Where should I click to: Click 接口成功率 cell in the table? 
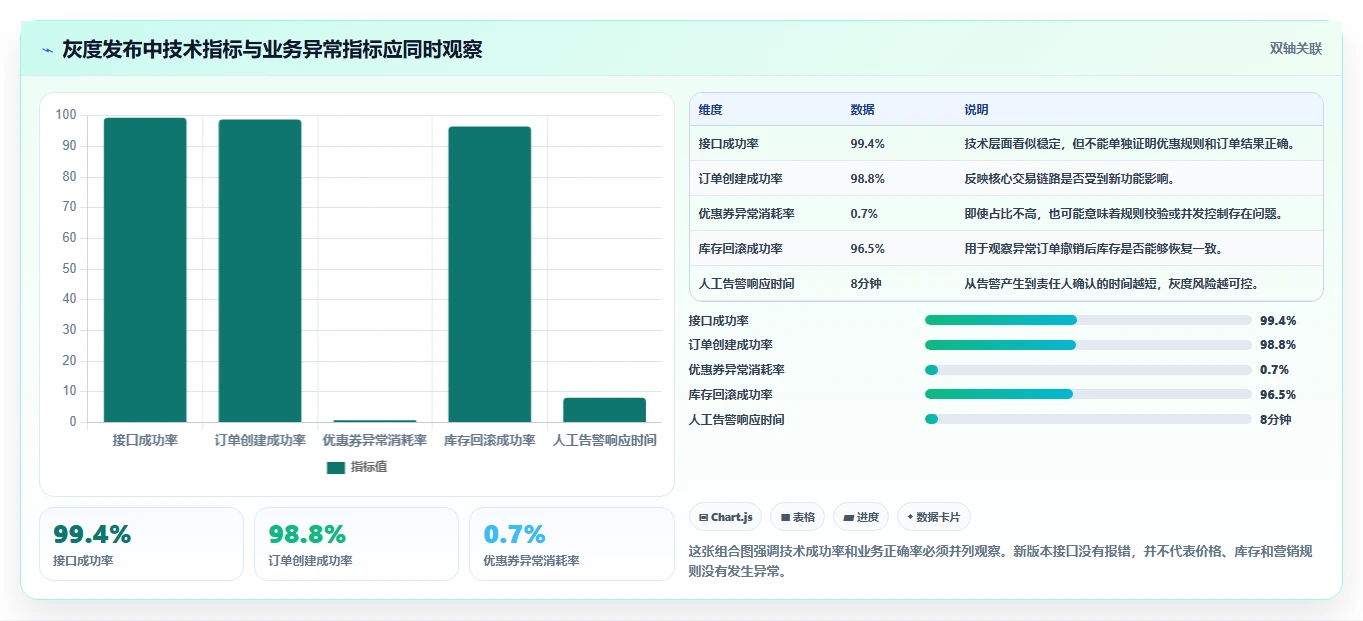728,144
